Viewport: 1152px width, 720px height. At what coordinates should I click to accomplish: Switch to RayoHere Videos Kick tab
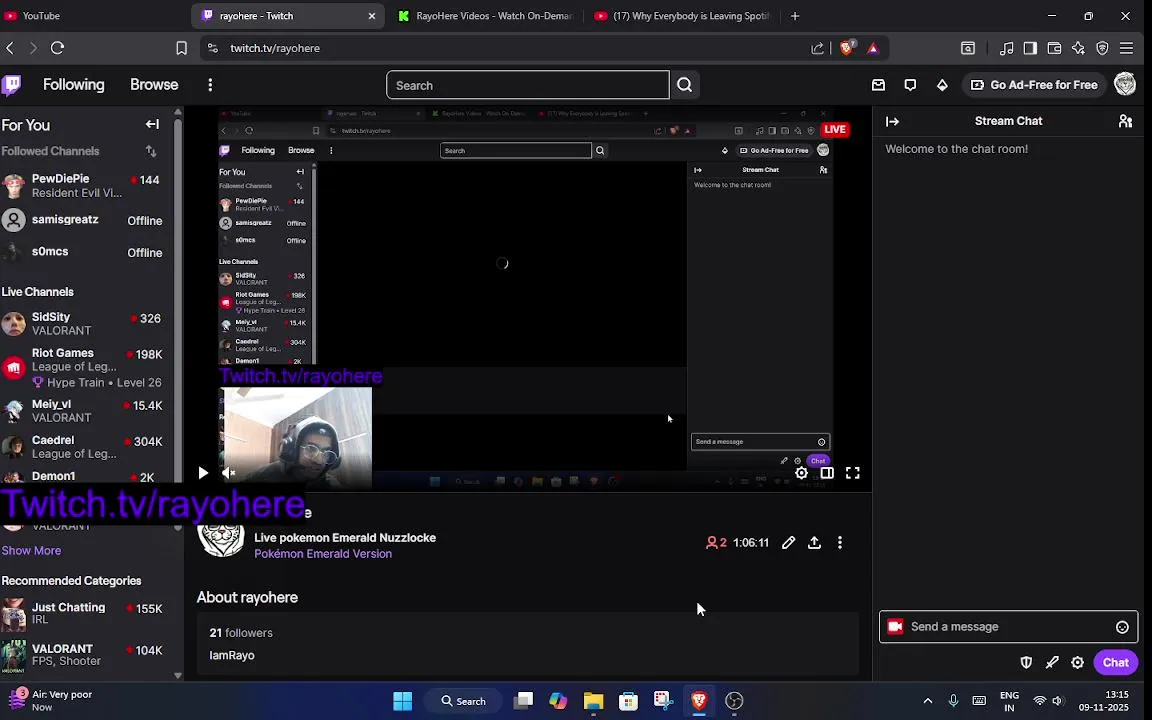click(x=485, y=15)
